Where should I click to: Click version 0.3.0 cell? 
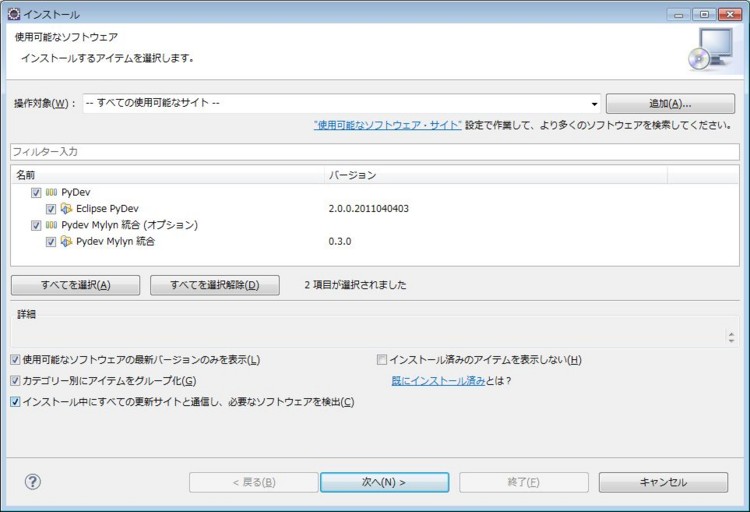[x=340, y=241]
